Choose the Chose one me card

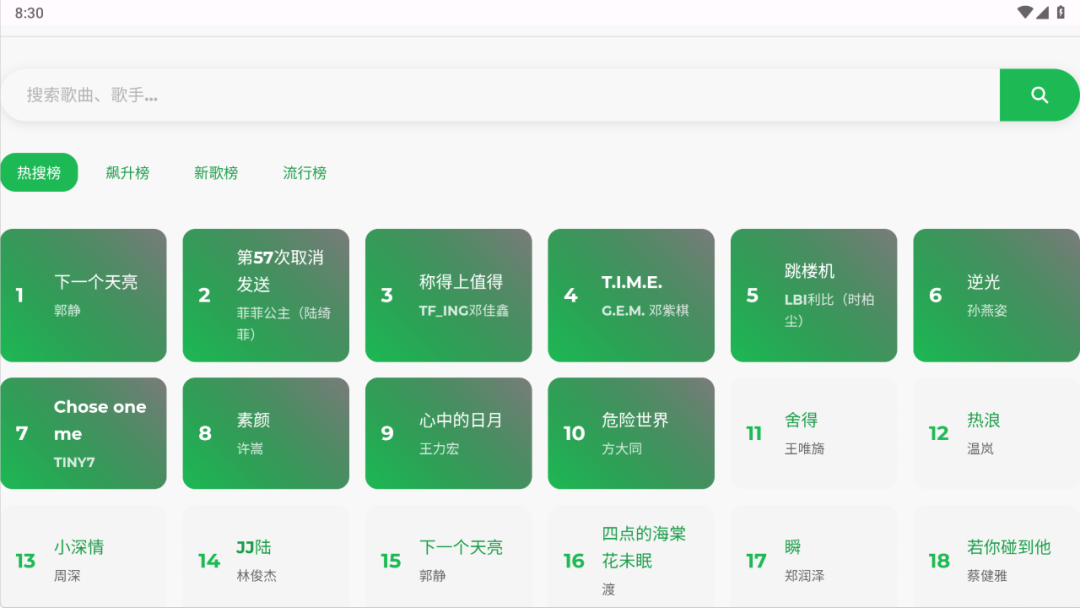(83, 433)
